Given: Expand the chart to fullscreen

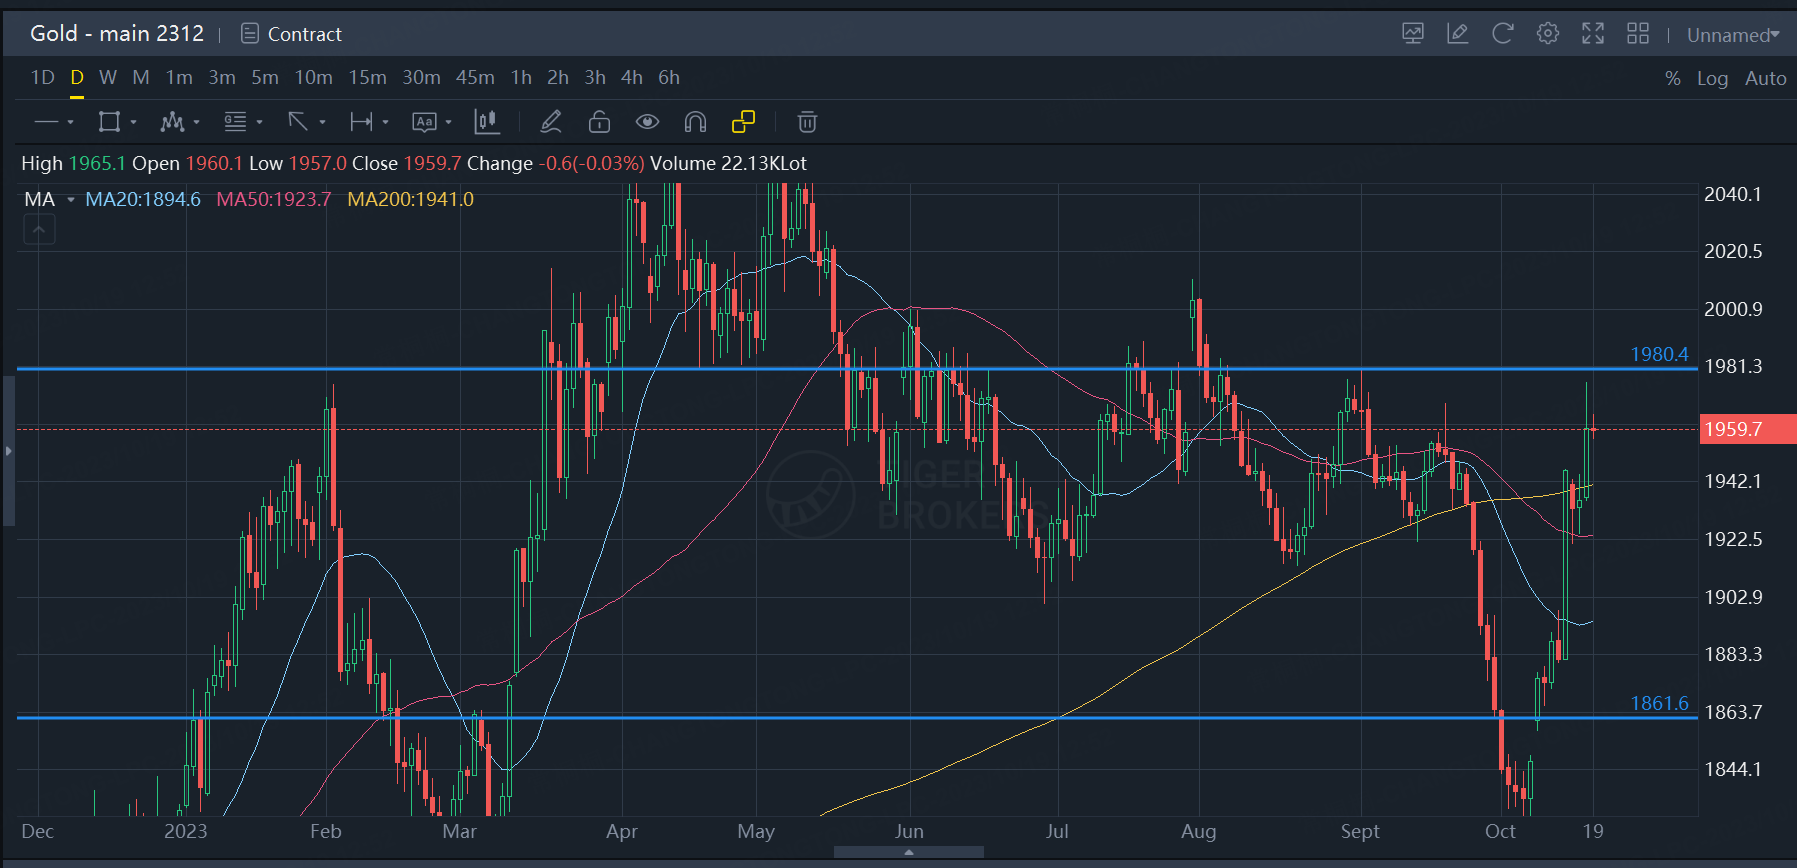Looking at the screenshot, I should coord(1592,34).
